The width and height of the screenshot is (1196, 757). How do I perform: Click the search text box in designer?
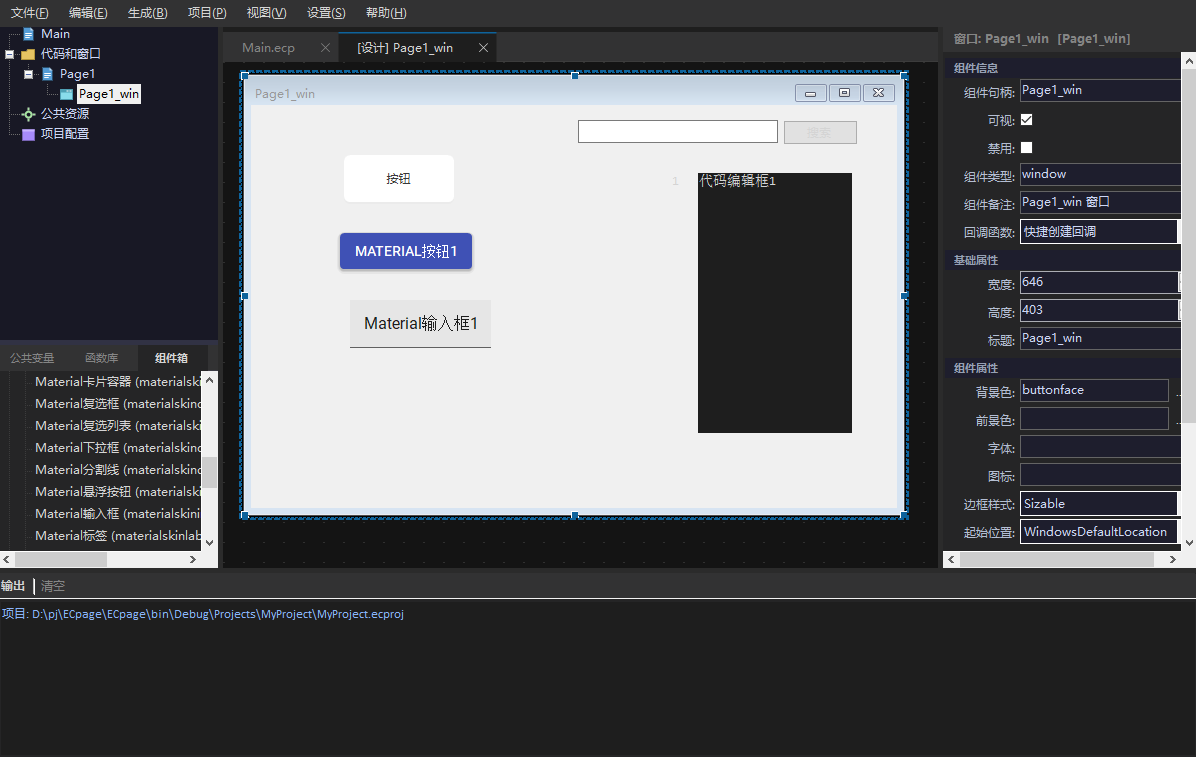pyautogui.click(x=677, y=131)
